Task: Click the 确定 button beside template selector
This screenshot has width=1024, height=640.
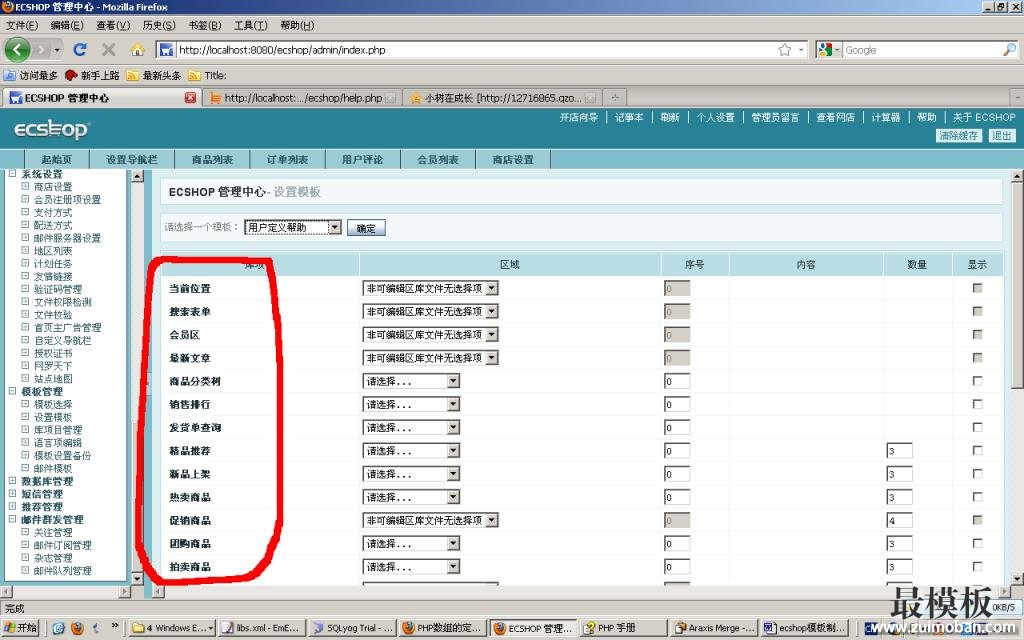Action: coord(366,228)
